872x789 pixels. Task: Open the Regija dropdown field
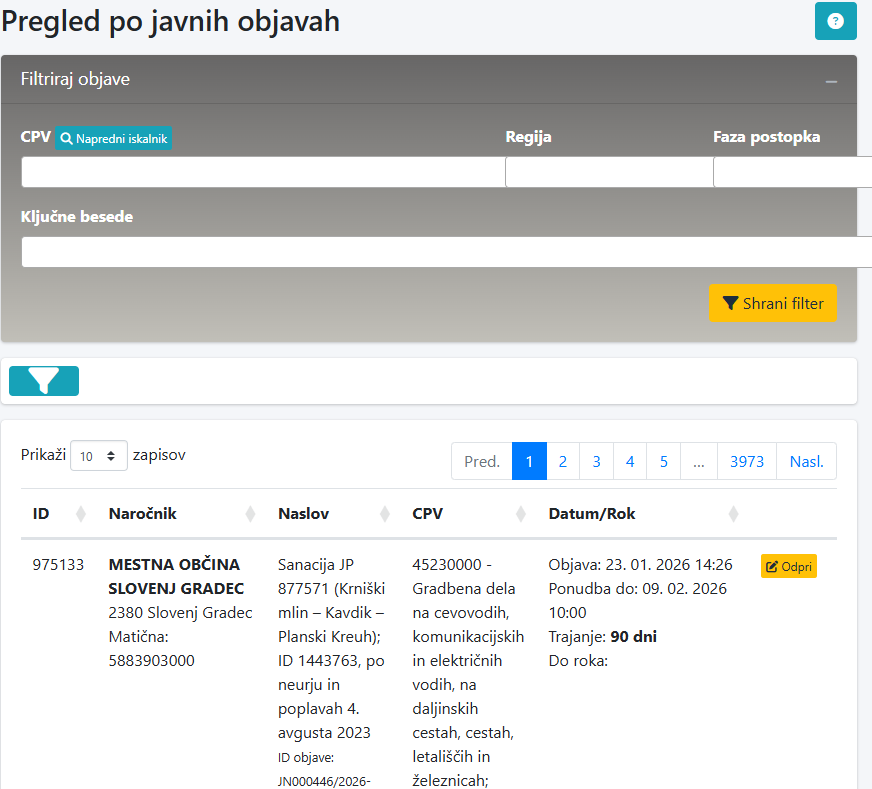(608, 172)
